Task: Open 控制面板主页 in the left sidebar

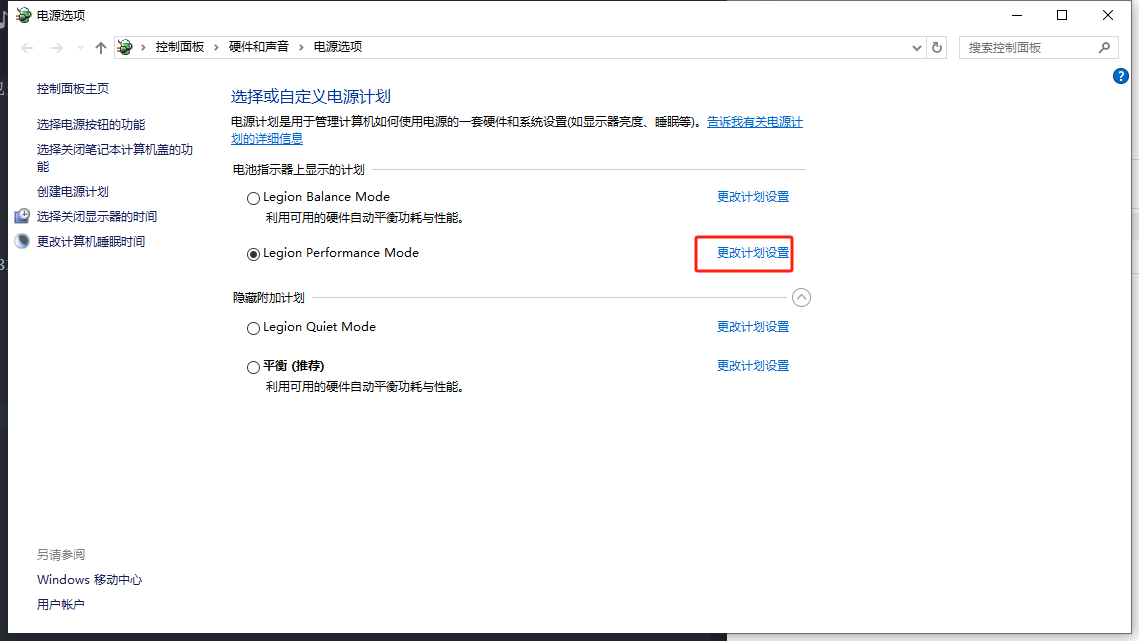Action: (x=73, y=89)
